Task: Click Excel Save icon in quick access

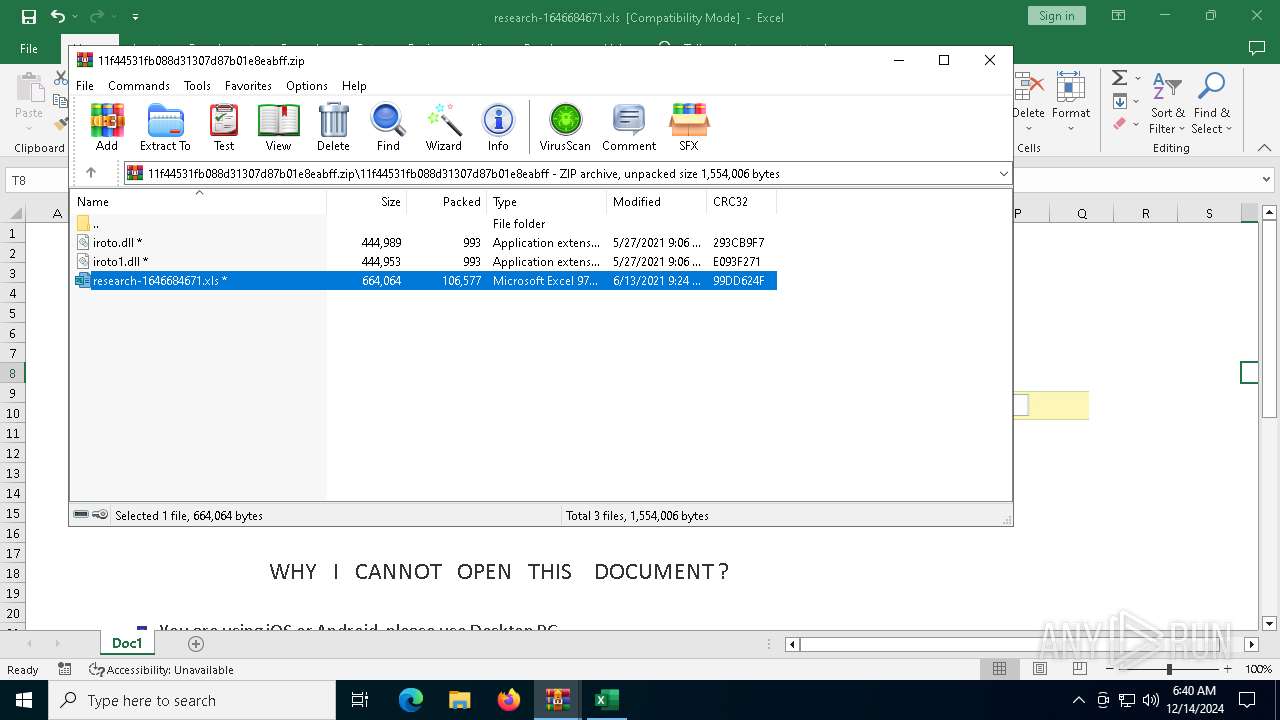Action: click(28, 17)
